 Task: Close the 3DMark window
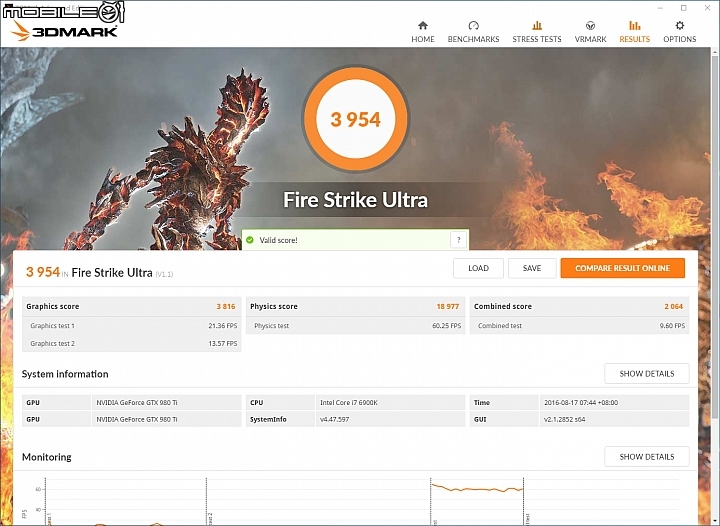[x=708, y=8]
